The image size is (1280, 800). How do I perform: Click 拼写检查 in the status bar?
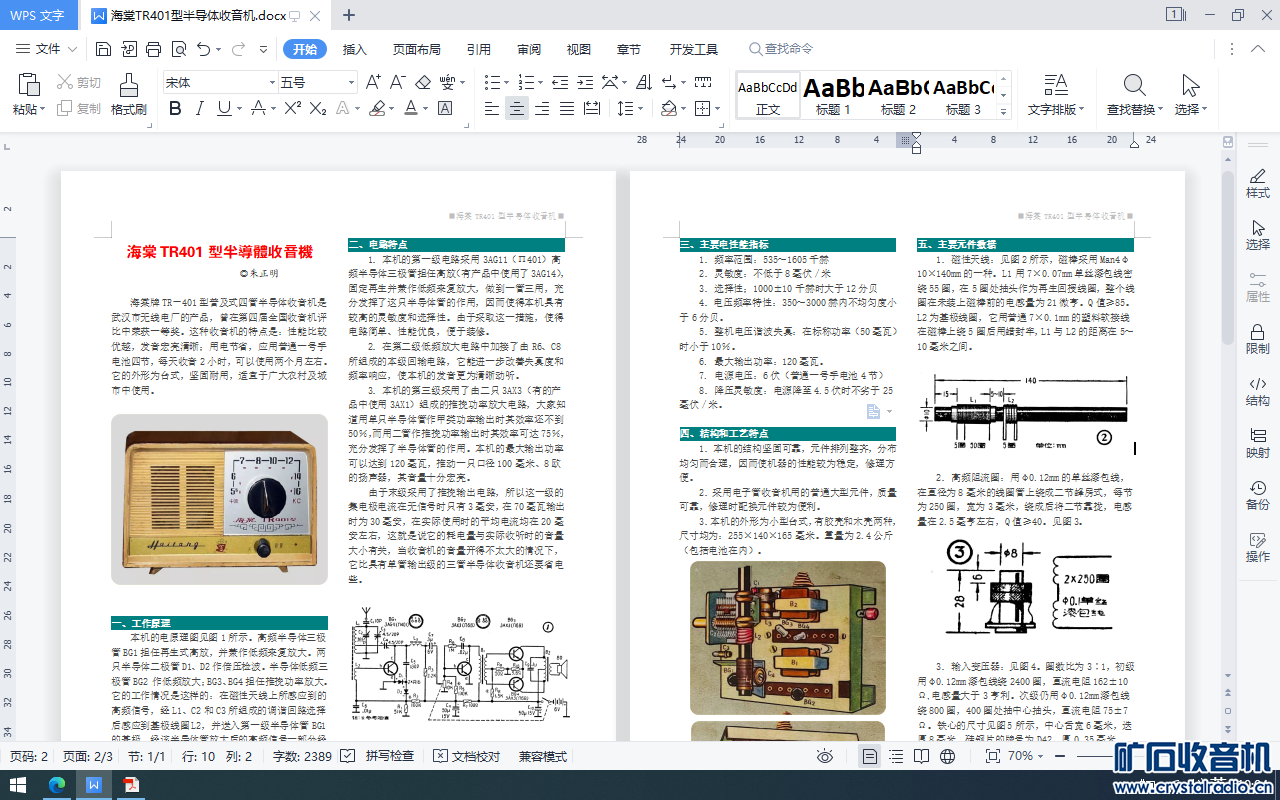[x=378, y=756]
